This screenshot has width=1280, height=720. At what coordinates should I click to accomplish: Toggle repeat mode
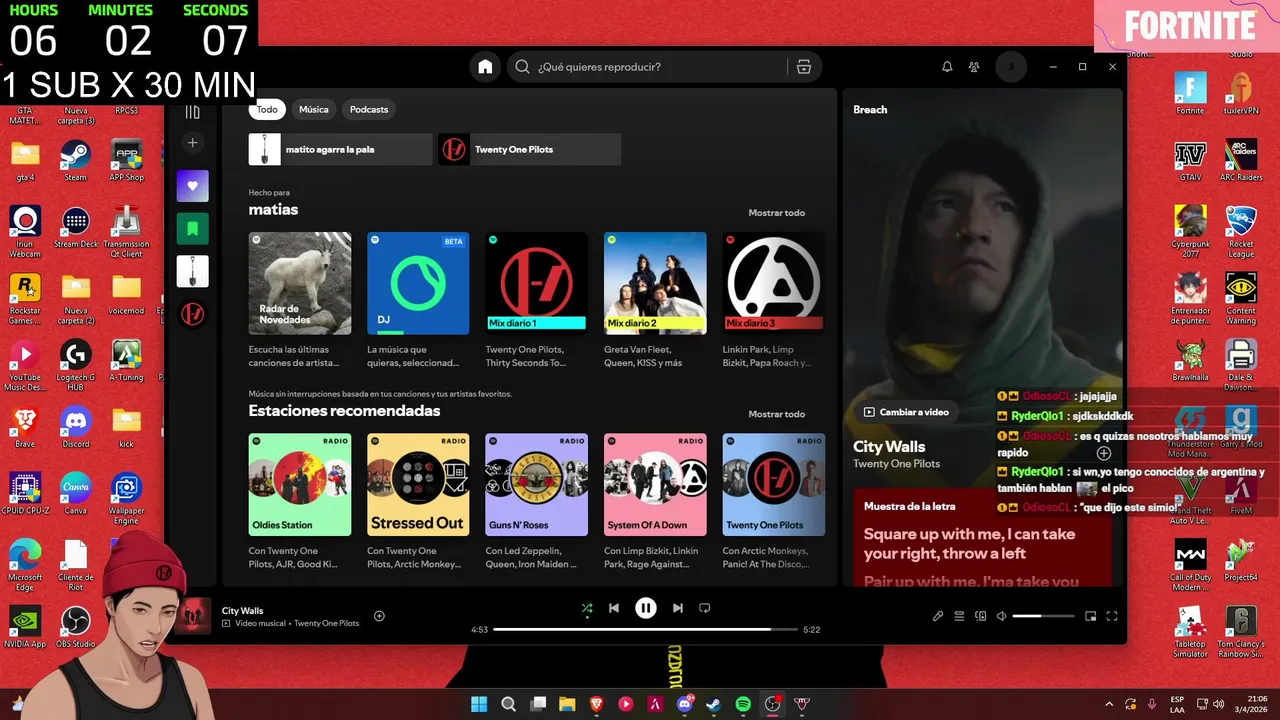tap(705, 608)
